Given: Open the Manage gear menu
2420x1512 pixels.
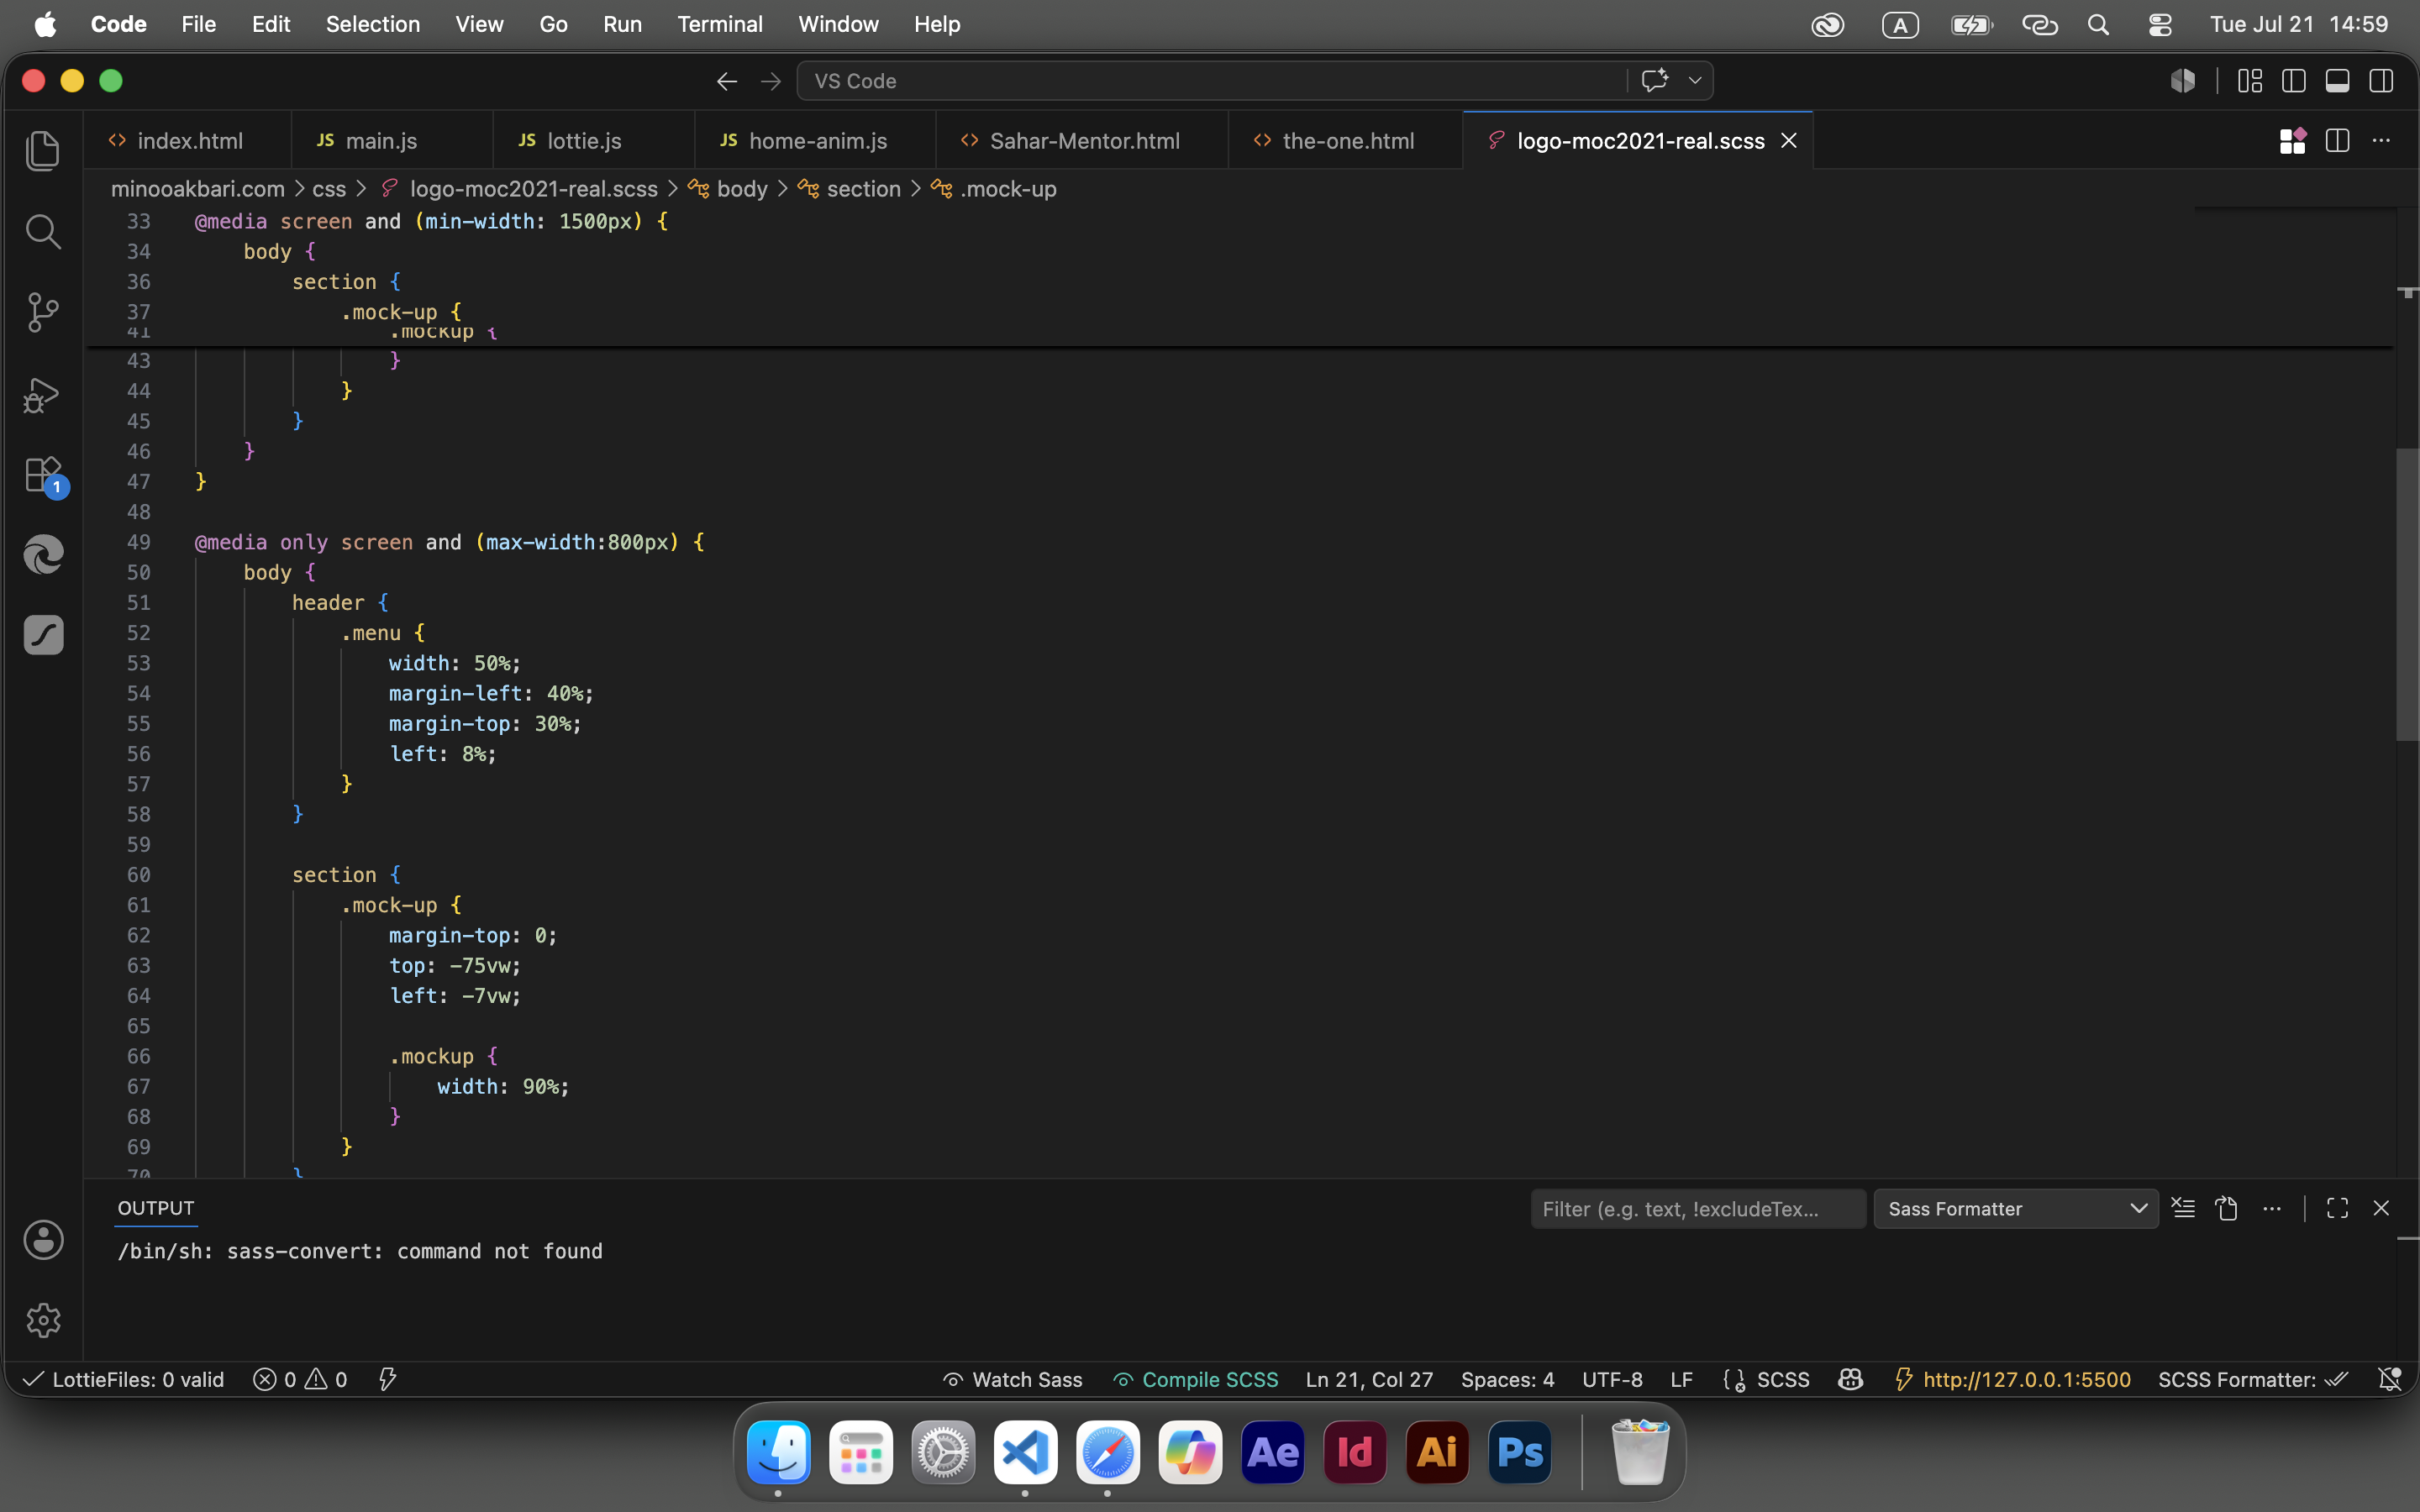Looking at the screenshot, I should tap(43, 1320).
